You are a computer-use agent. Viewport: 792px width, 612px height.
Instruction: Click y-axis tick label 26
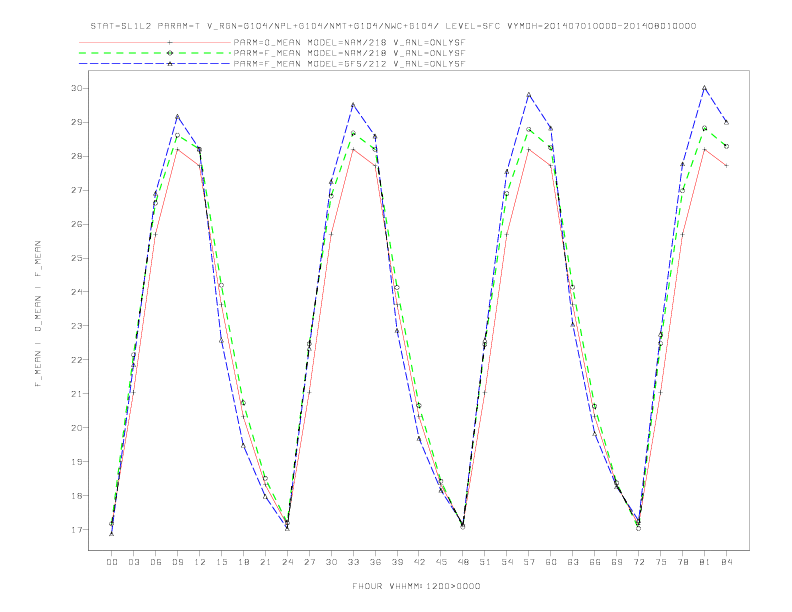tap(77, 224)
